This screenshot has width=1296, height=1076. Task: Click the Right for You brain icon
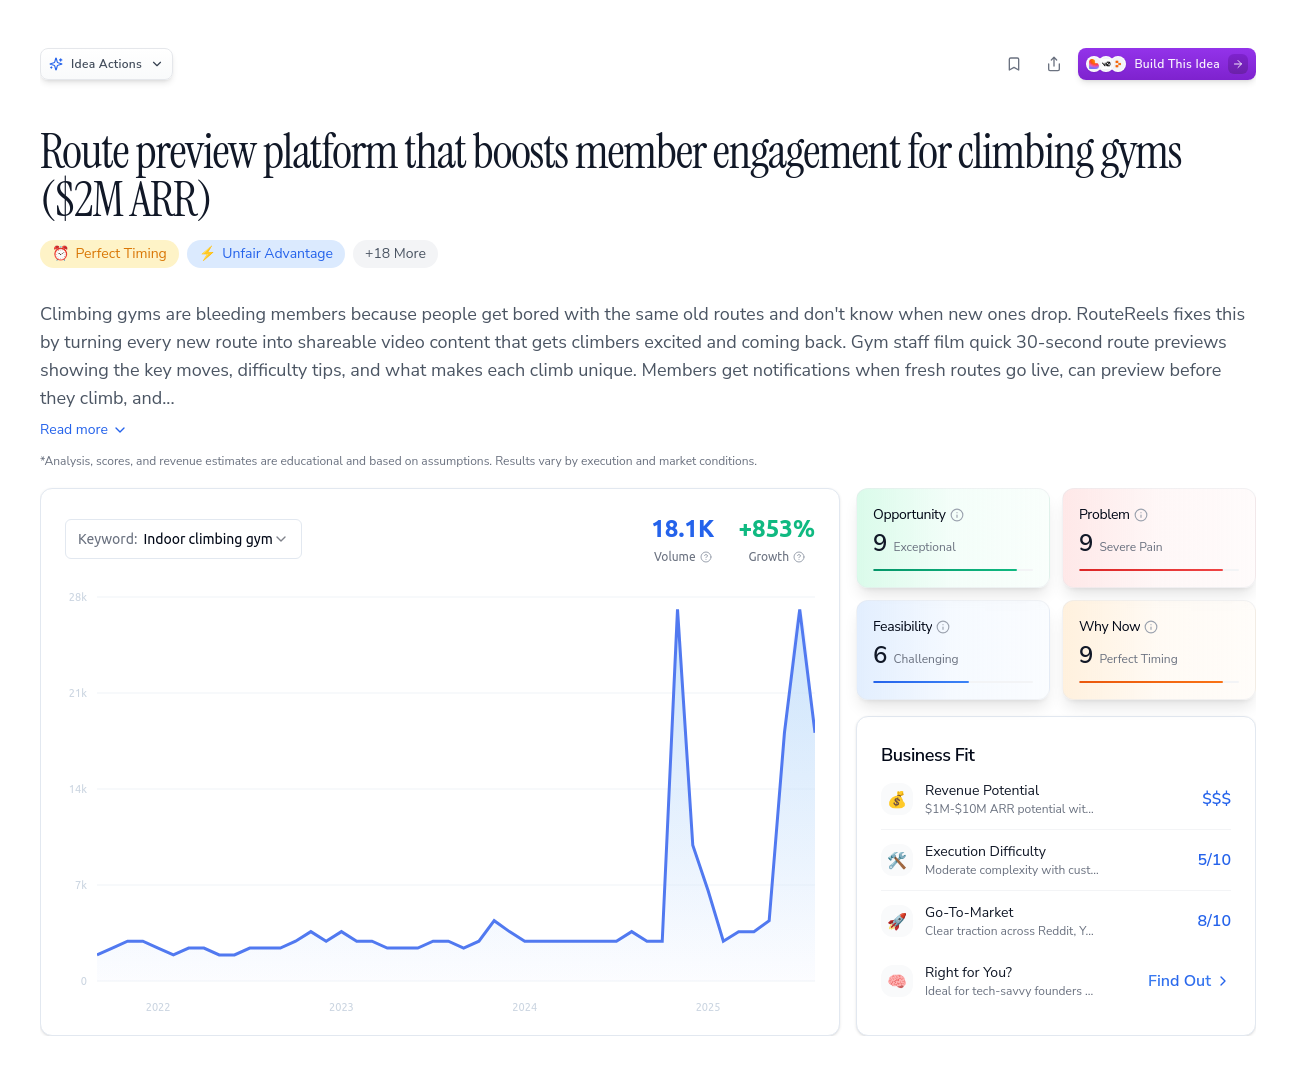click(897, 981)
